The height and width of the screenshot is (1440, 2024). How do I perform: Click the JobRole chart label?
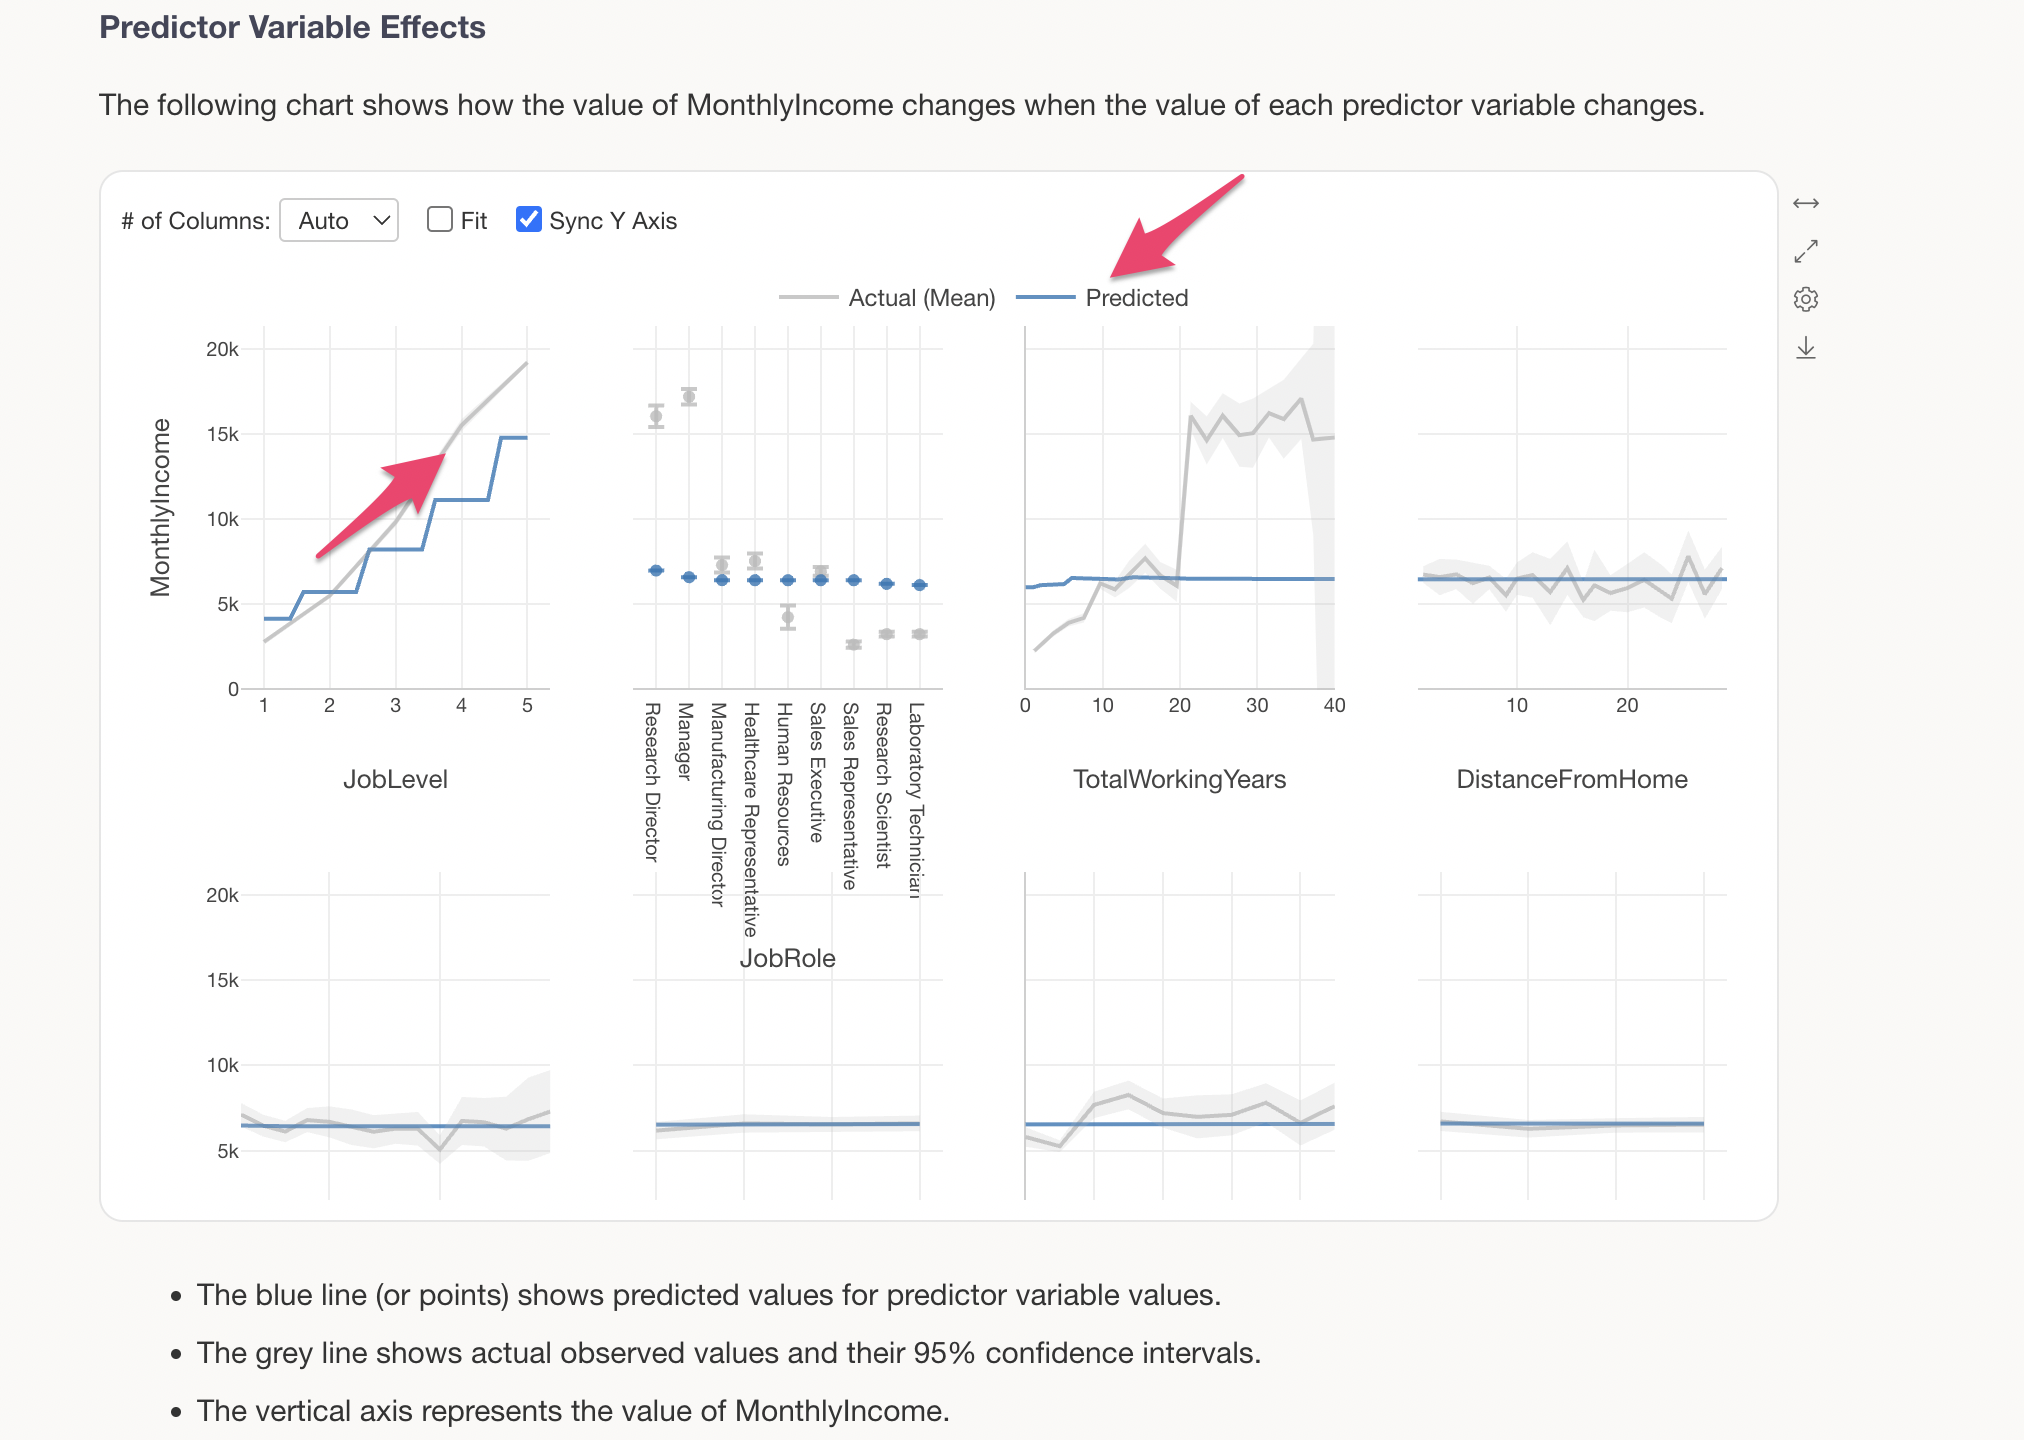(x=787, y=958)
